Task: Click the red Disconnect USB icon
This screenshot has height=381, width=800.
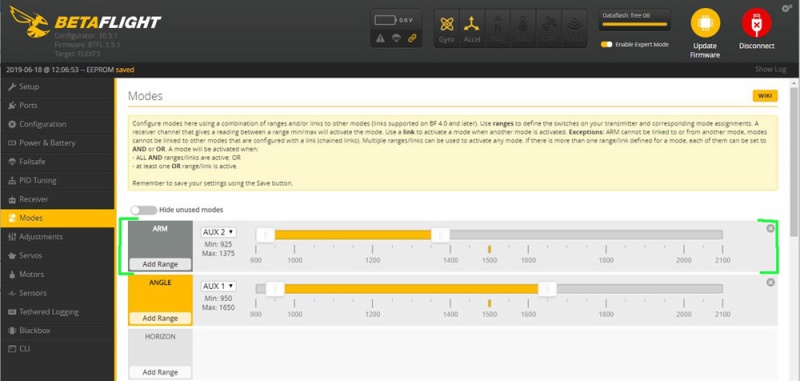Action: pyautogui.click(x=757, y=23)
